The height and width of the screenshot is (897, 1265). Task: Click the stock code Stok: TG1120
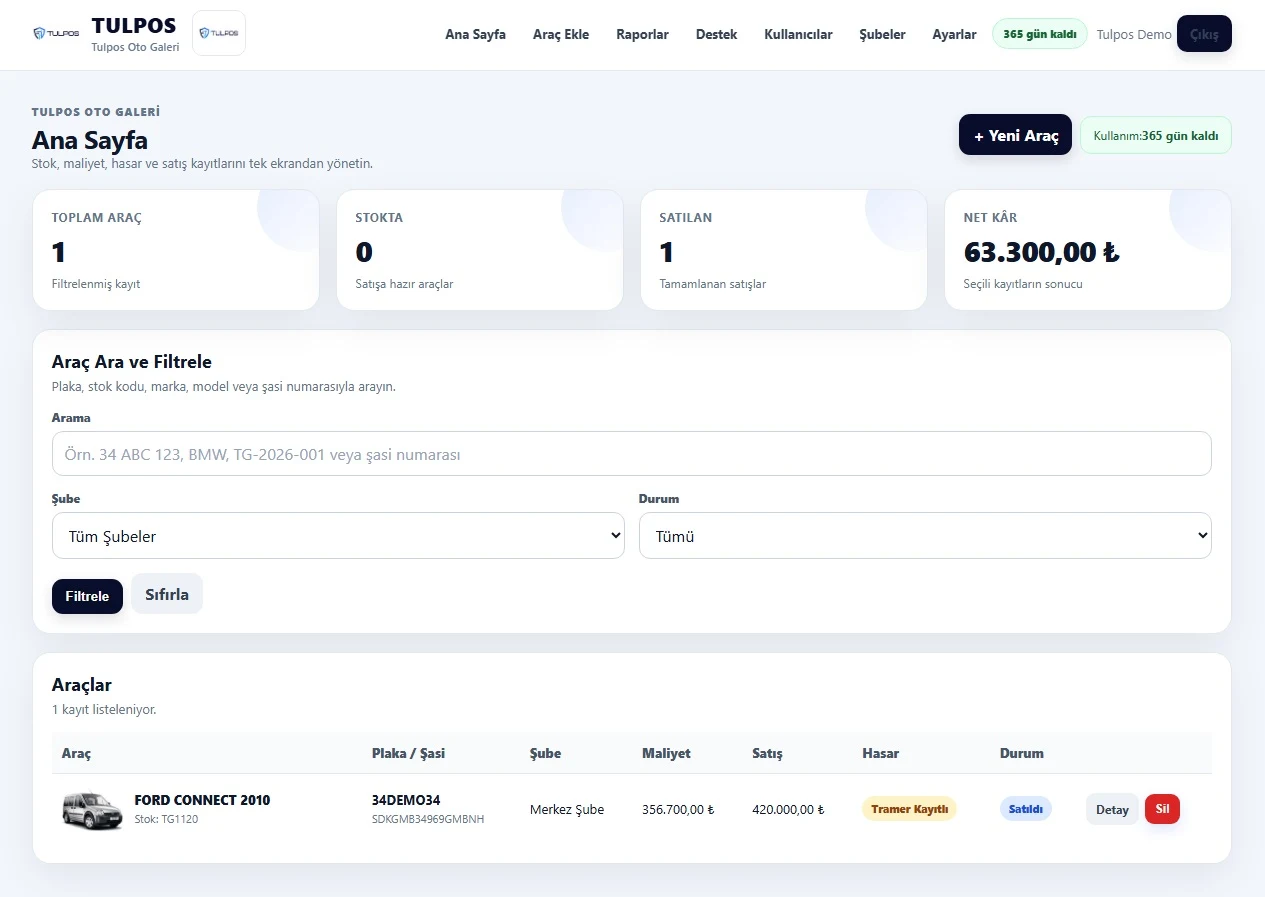[168, 819]
